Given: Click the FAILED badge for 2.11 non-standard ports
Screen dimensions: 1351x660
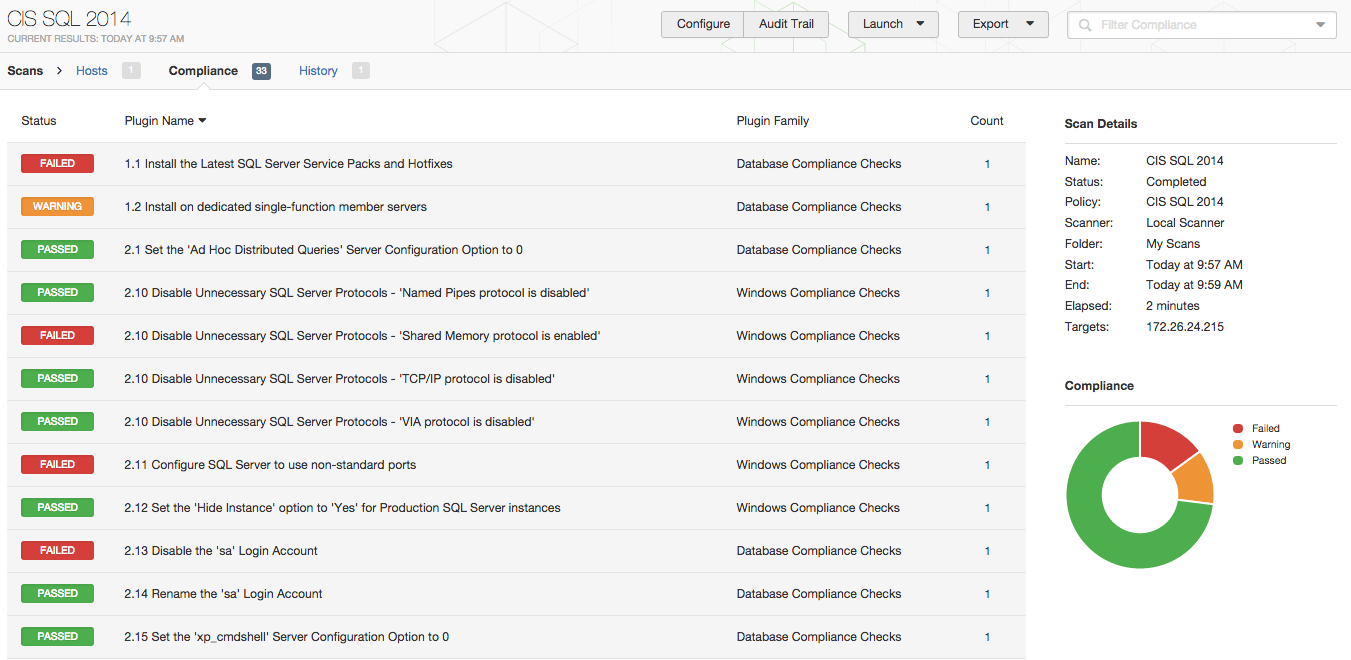Looking at the screenshot, I should [57, 465].
